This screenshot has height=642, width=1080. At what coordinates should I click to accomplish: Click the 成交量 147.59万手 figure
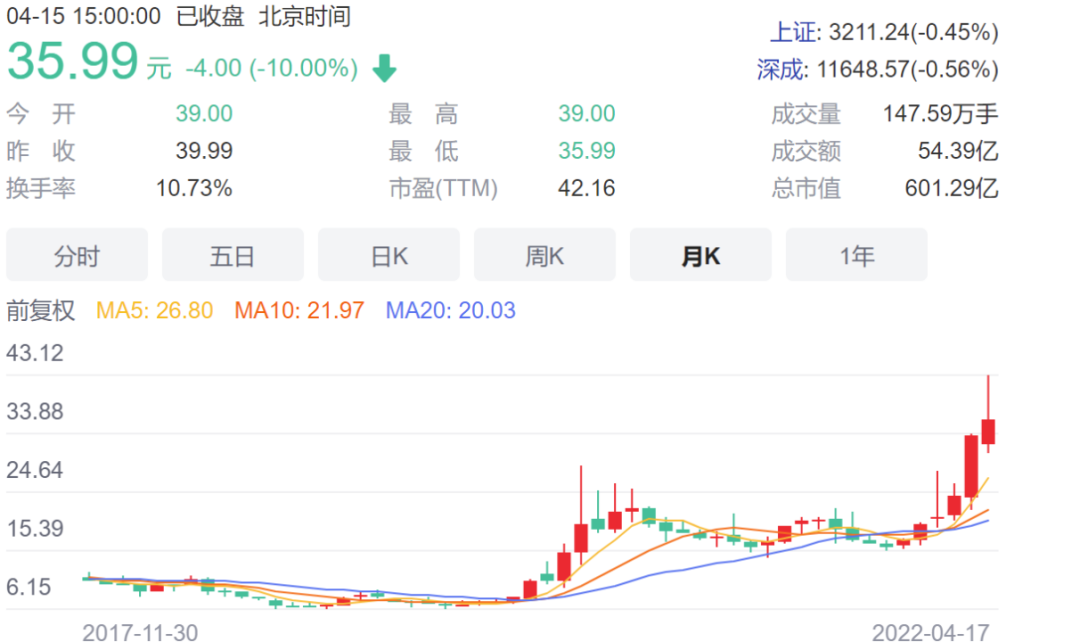[939, 113]
